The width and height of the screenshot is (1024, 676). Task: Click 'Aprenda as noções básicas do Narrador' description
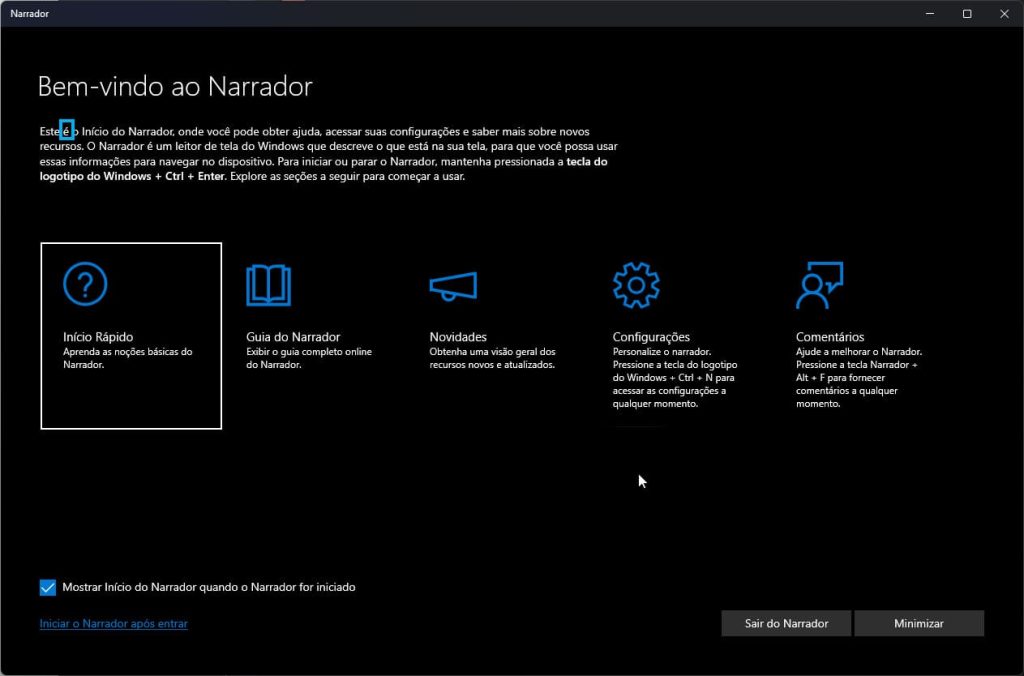click(x=127, y=358)
